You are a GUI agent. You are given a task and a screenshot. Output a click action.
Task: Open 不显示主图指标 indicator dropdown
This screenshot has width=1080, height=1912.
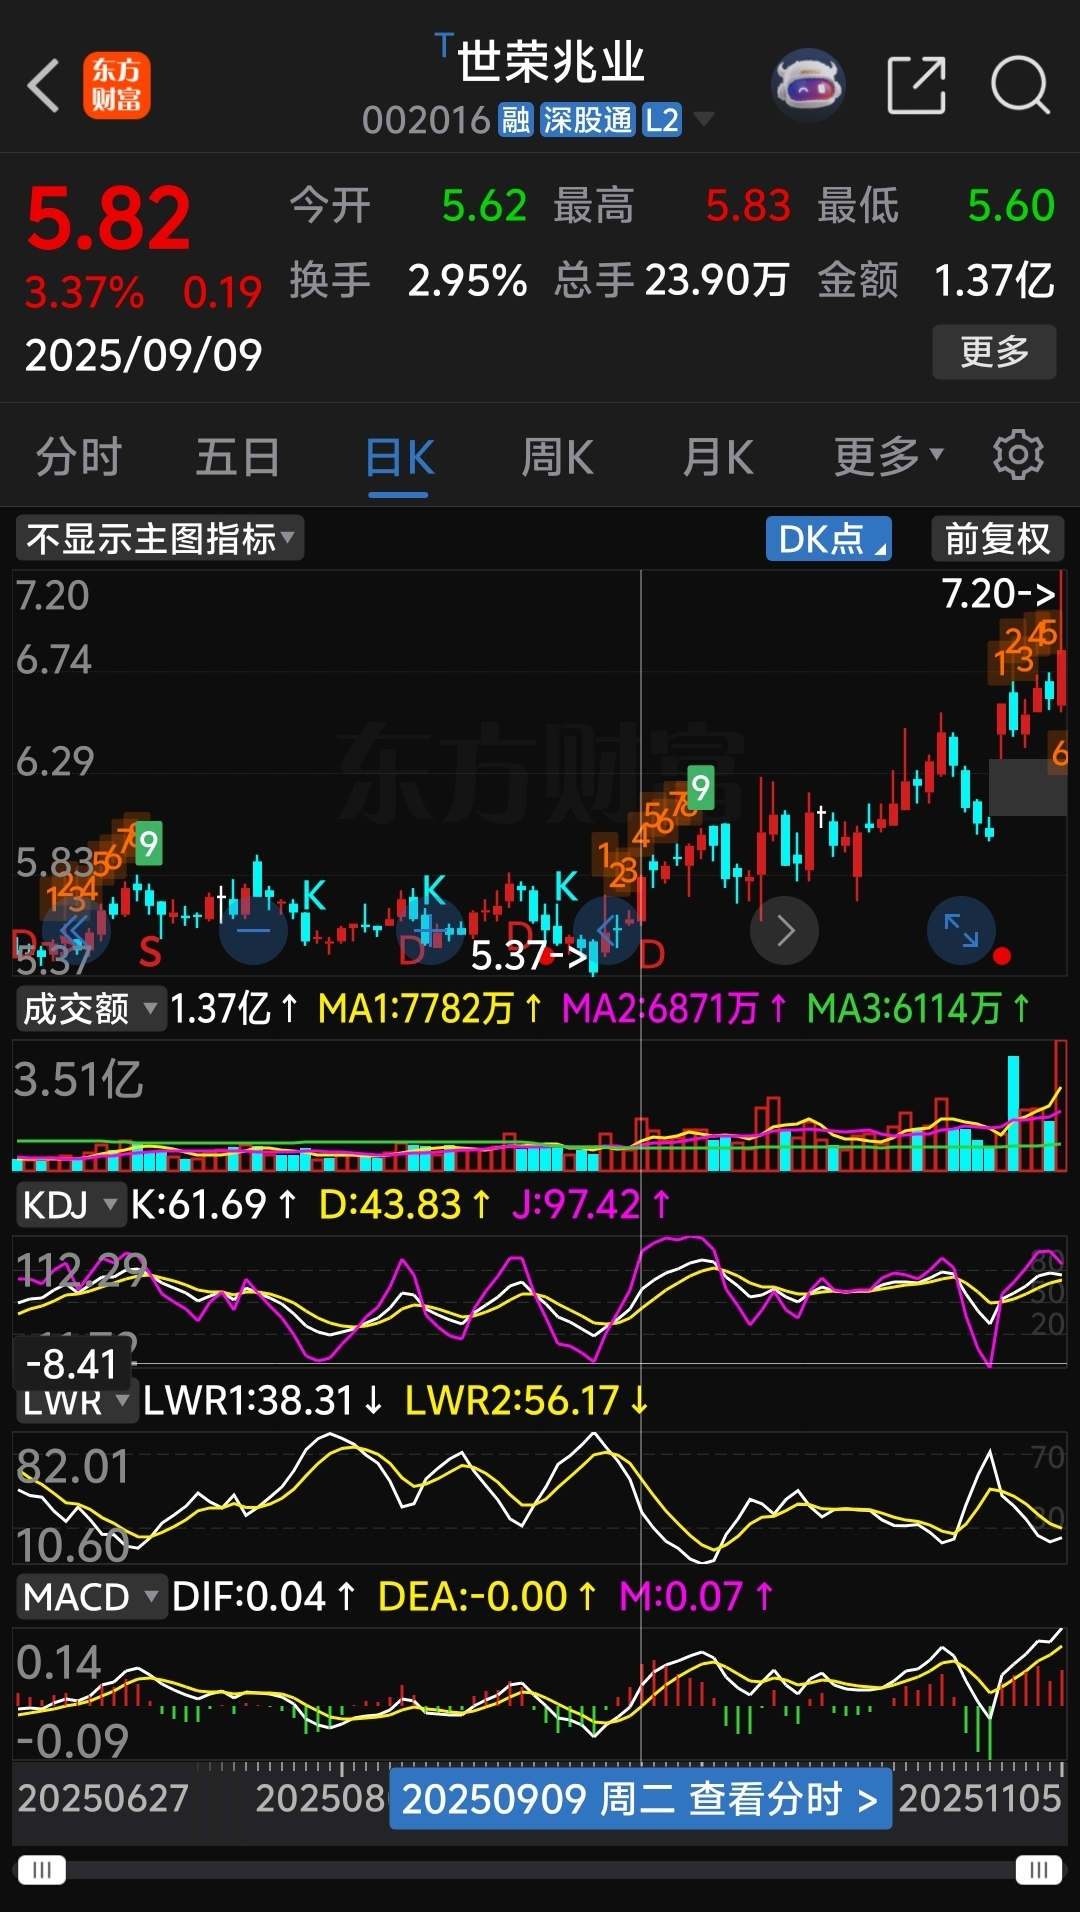click(x=160, y=539)
